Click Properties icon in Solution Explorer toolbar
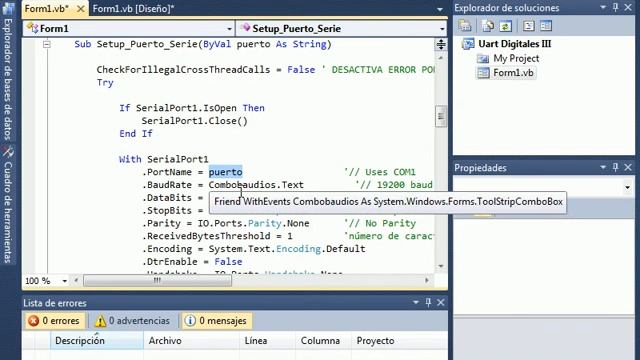 click(x=464, y=26)
